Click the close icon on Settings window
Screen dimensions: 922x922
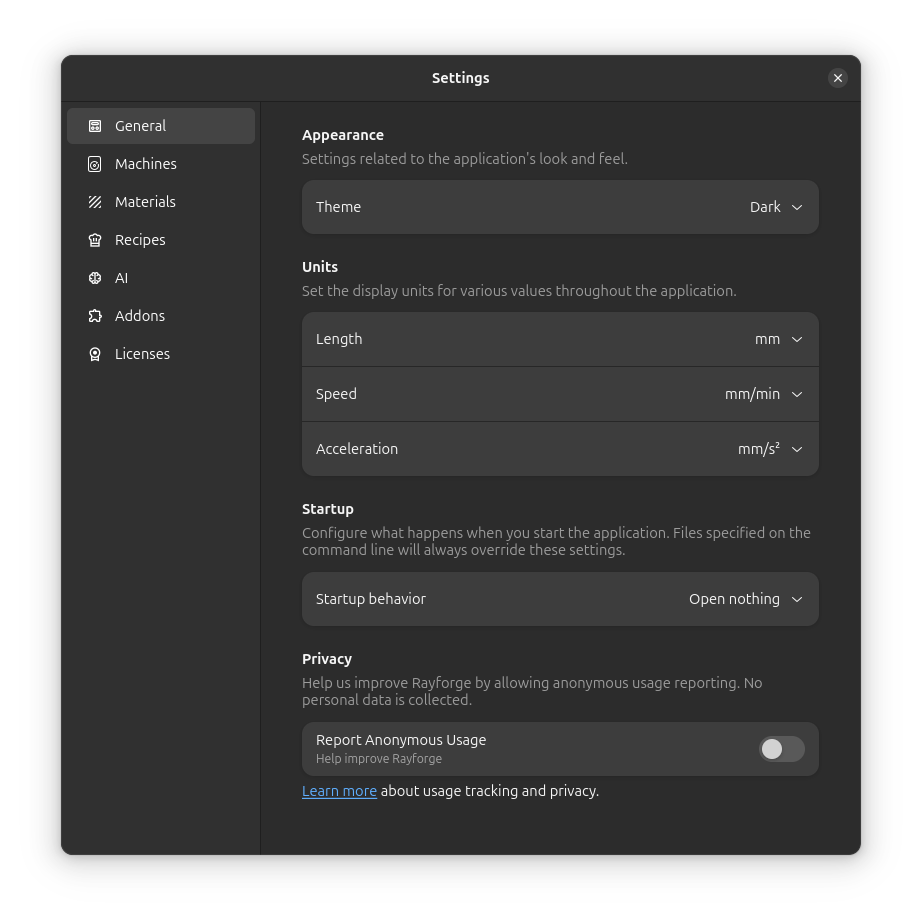[838, 77]
